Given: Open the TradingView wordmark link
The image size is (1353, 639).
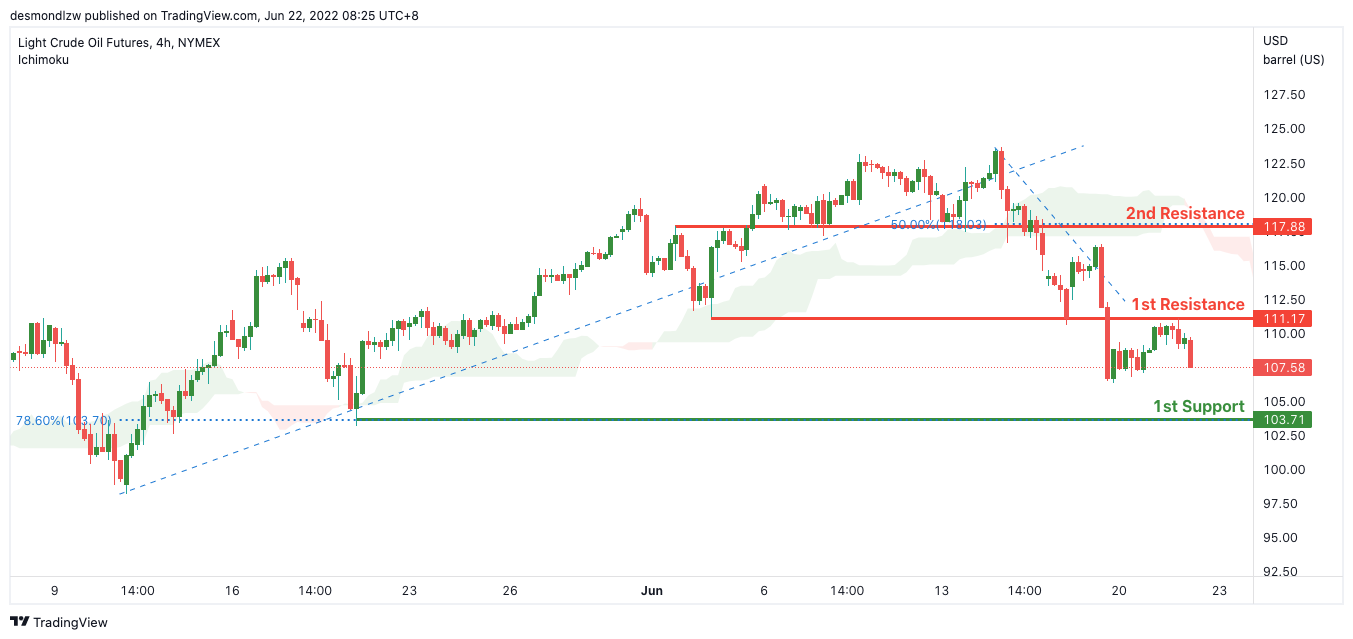Looking at the screenshot, I should click(70, 622).
